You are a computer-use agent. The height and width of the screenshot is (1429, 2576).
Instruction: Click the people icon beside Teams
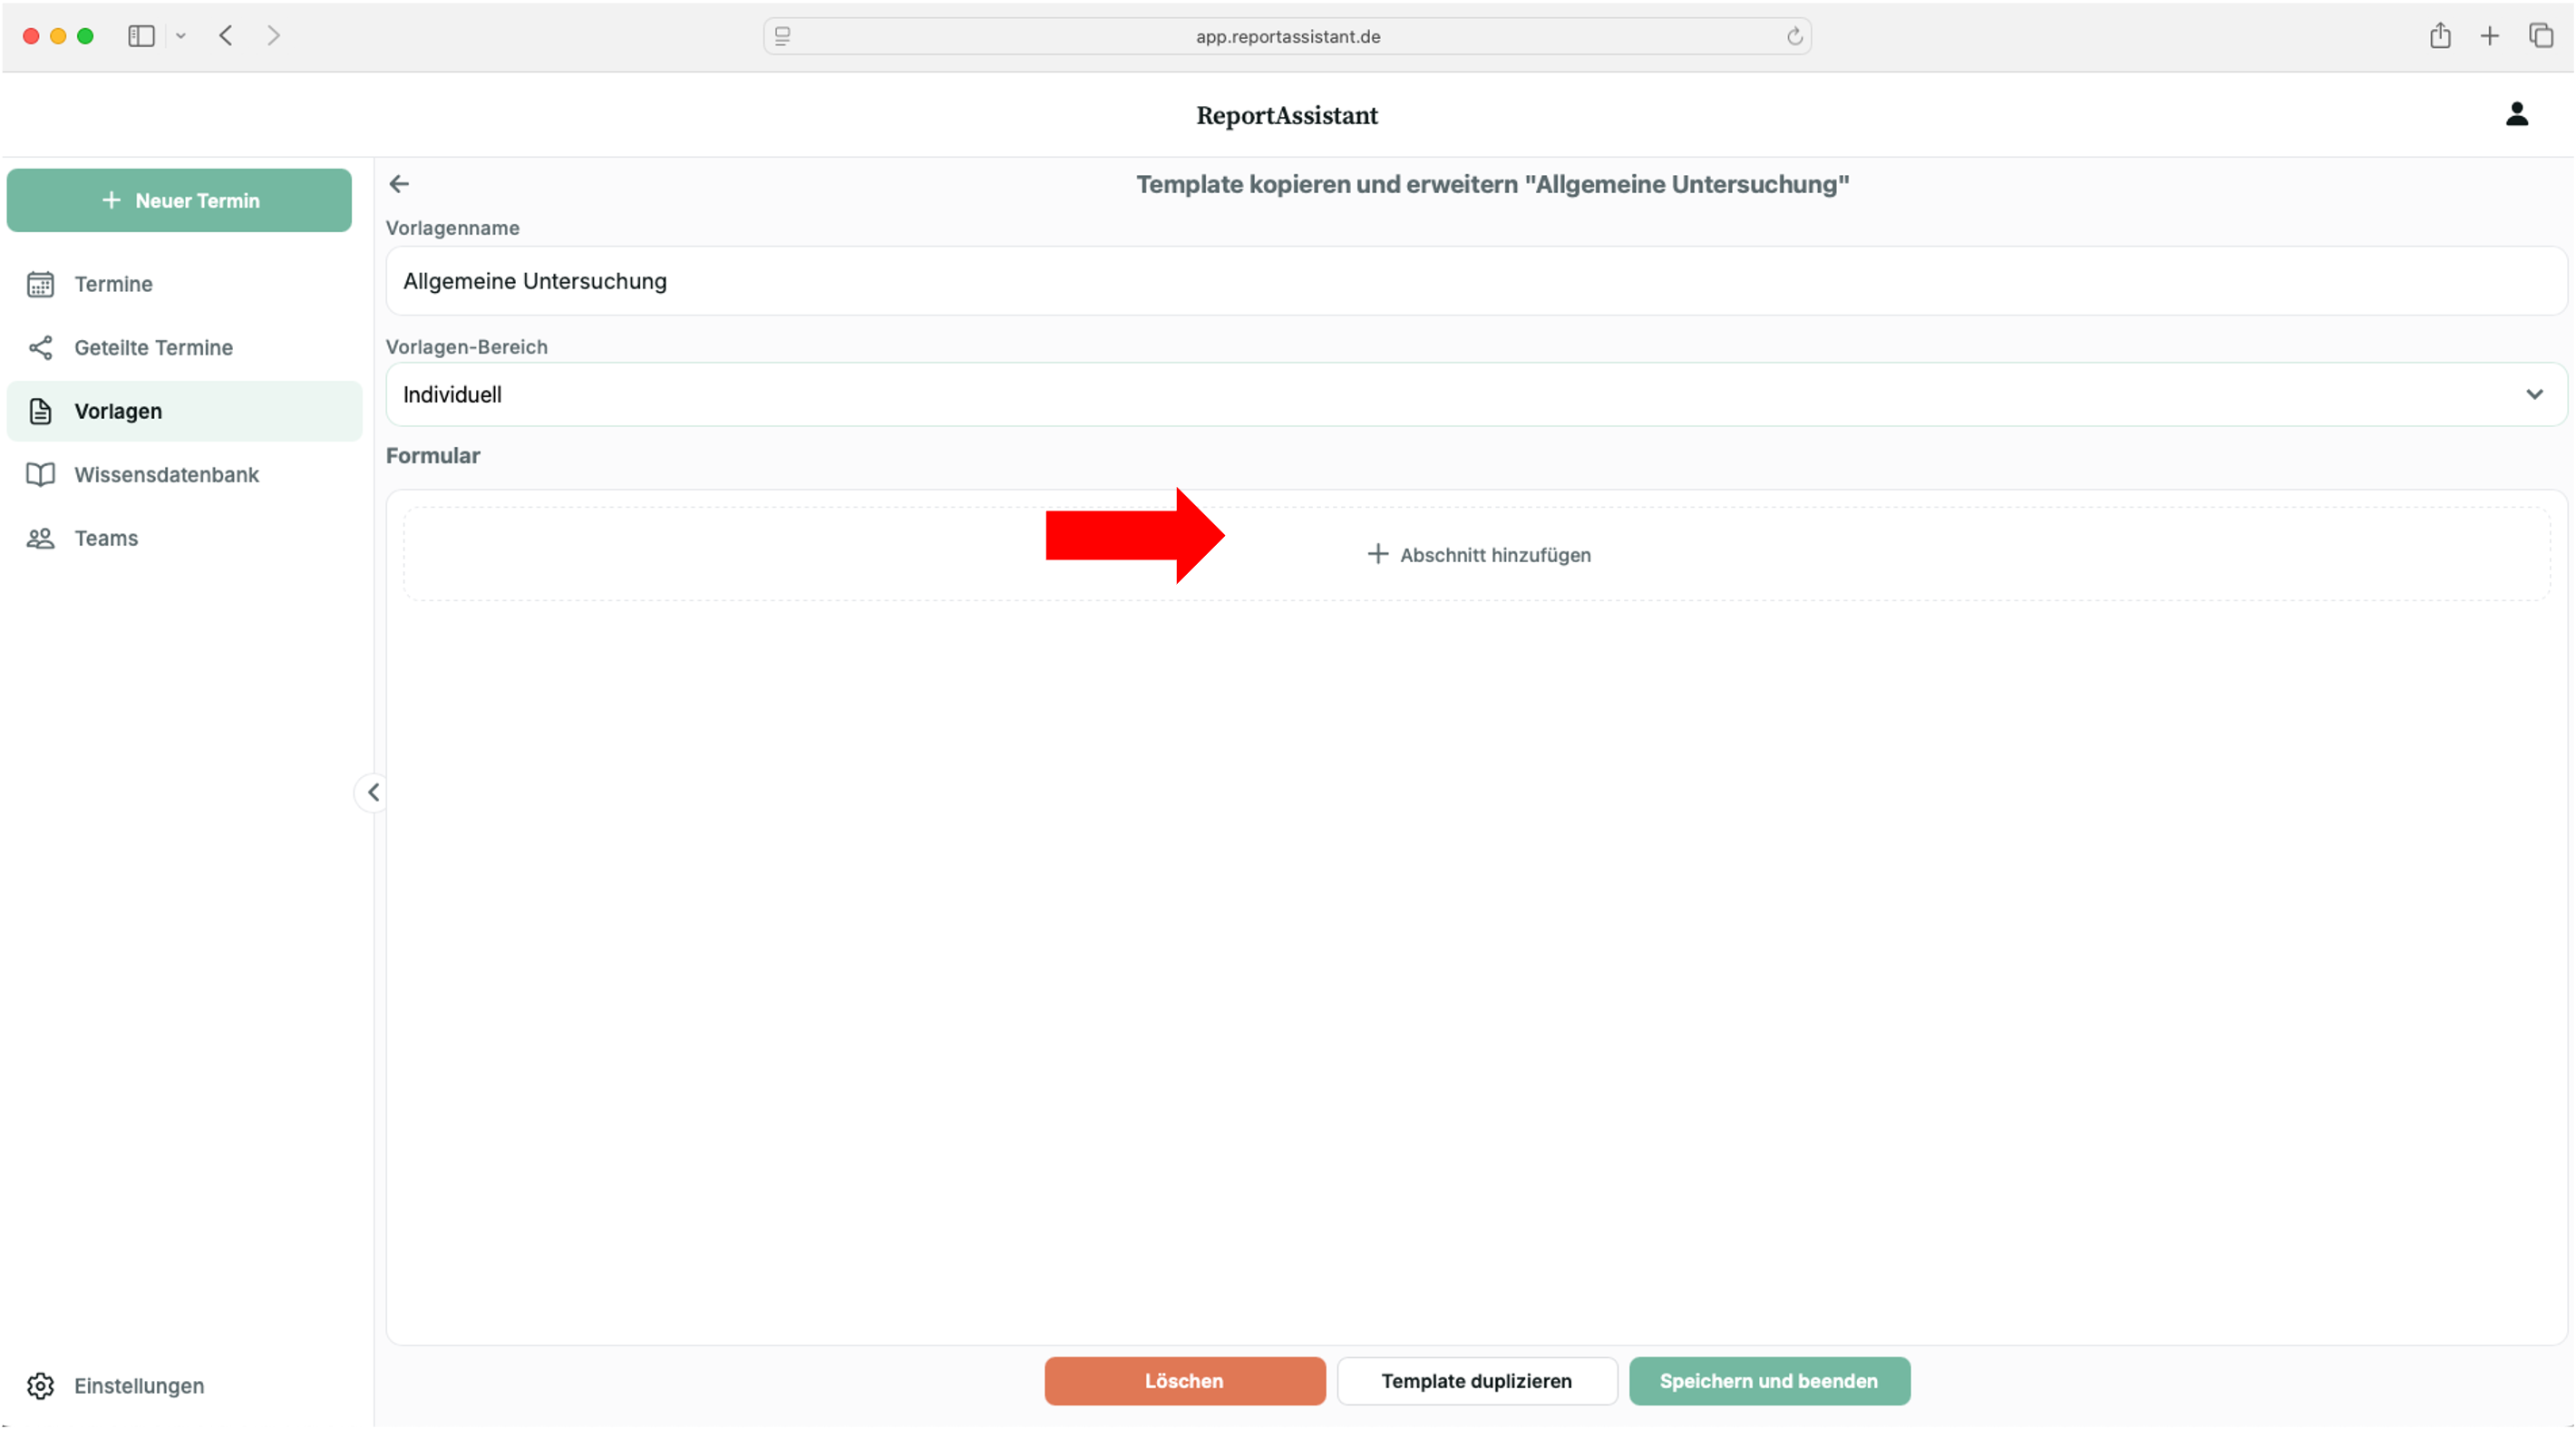tap(40, 538)
